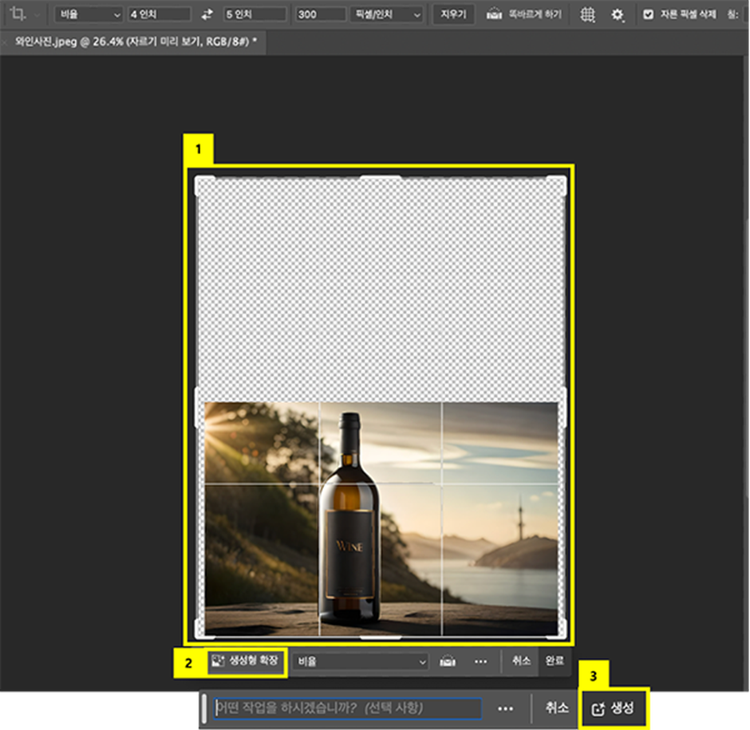Open the 픽셀/인치 resolution unit dropdown
750x730 pixels.
point(388,15)
